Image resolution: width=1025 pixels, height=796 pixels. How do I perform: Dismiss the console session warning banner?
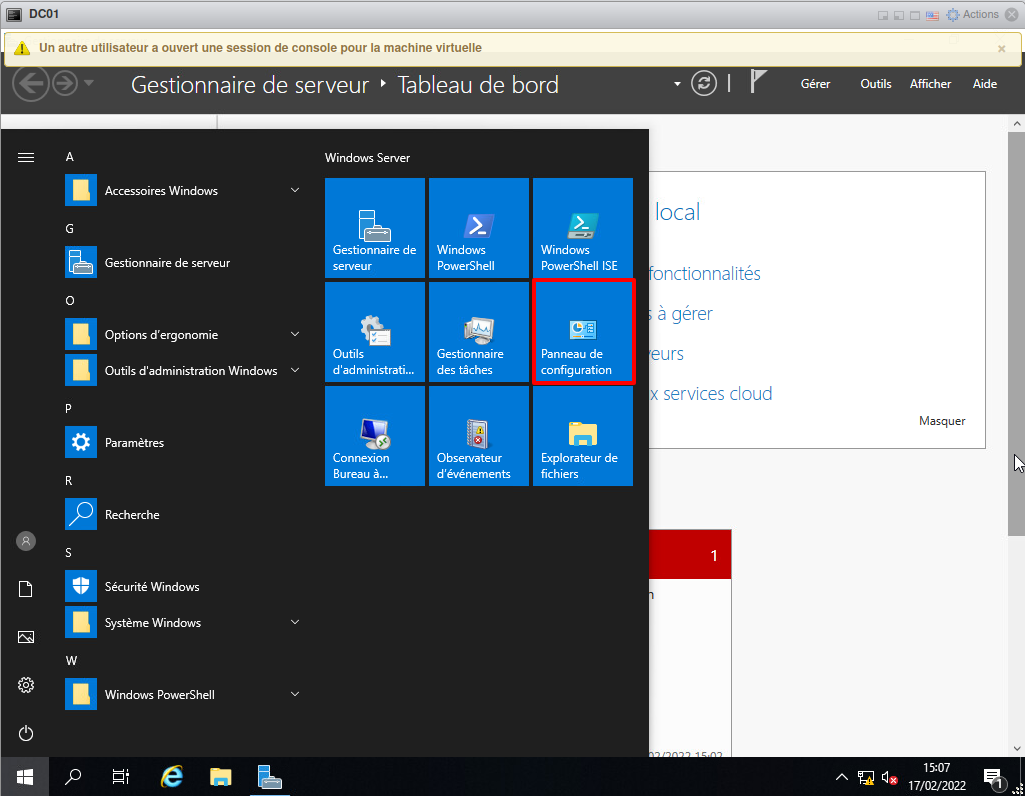pos(1001,48)
